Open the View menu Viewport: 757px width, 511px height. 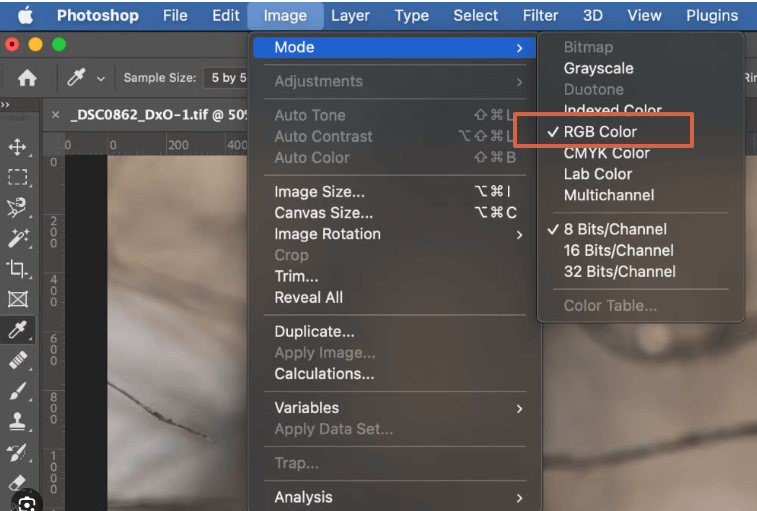point(644,15)
